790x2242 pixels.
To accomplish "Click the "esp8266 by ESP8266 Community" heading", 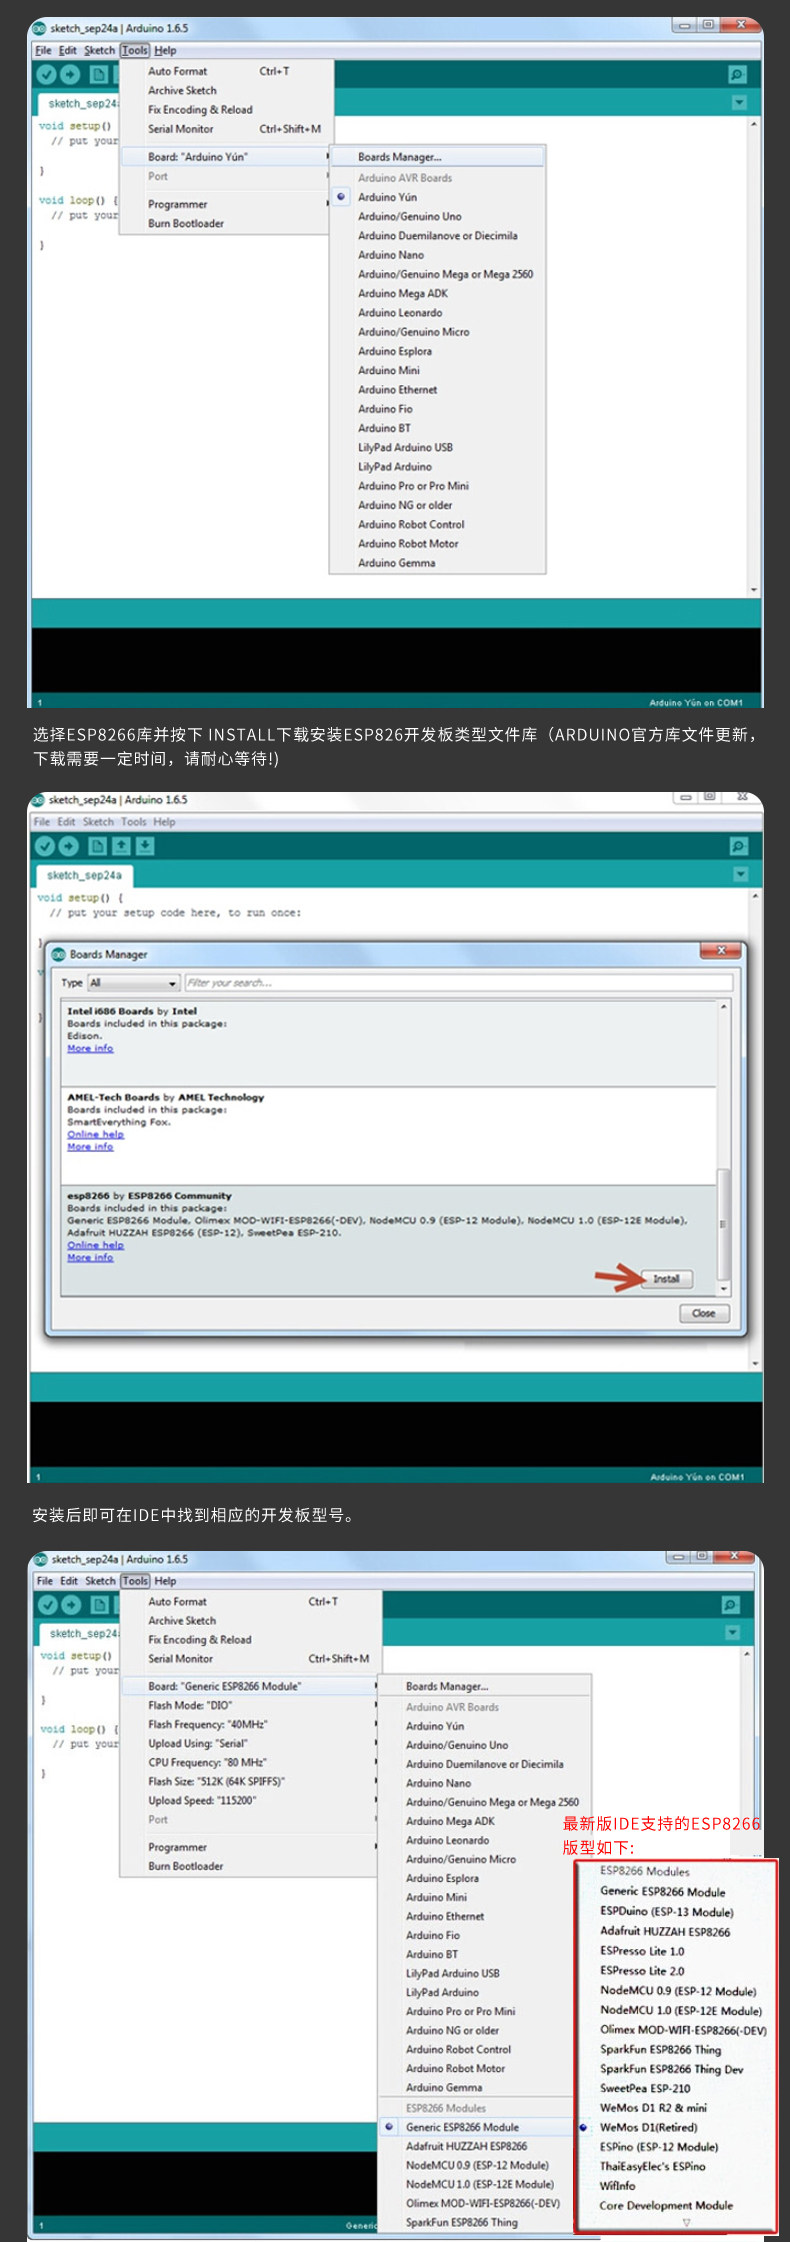I will click(x=149, y=1196).
